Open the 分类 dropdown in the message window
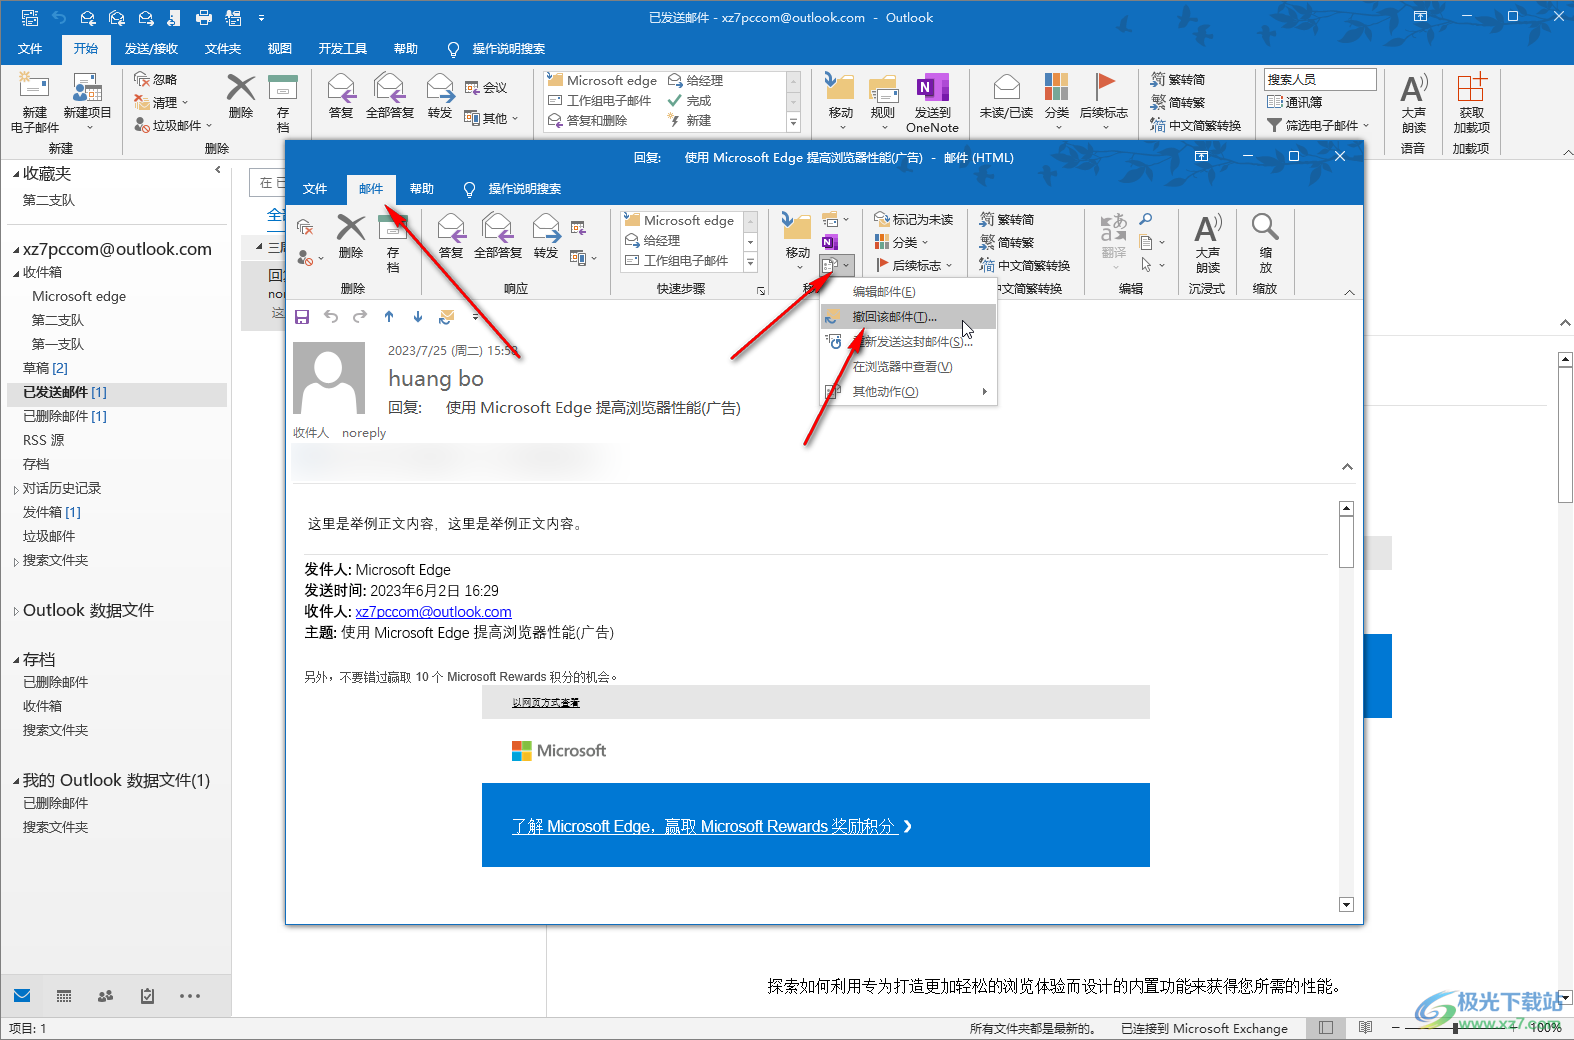 coord(902,242)
